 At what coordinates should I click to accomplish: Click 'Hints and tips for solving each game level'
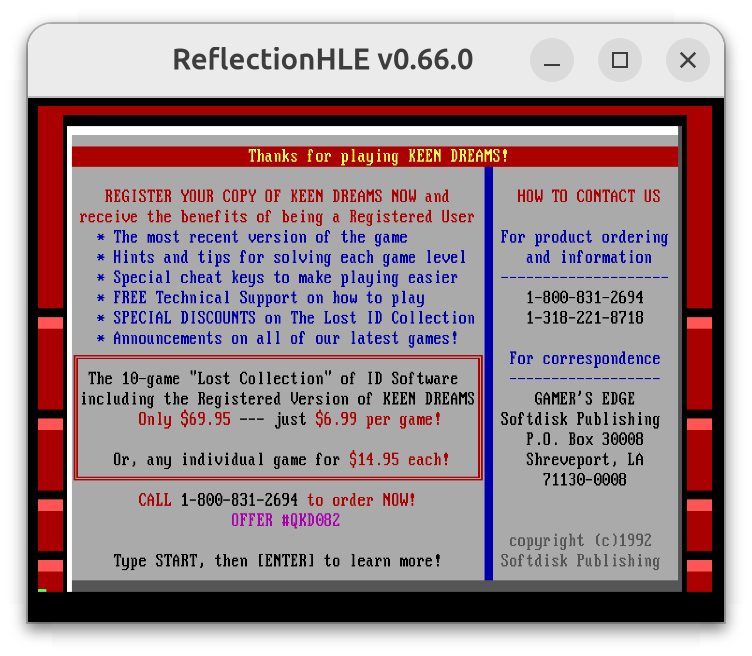pyautogui.click(x=290, y=258)
